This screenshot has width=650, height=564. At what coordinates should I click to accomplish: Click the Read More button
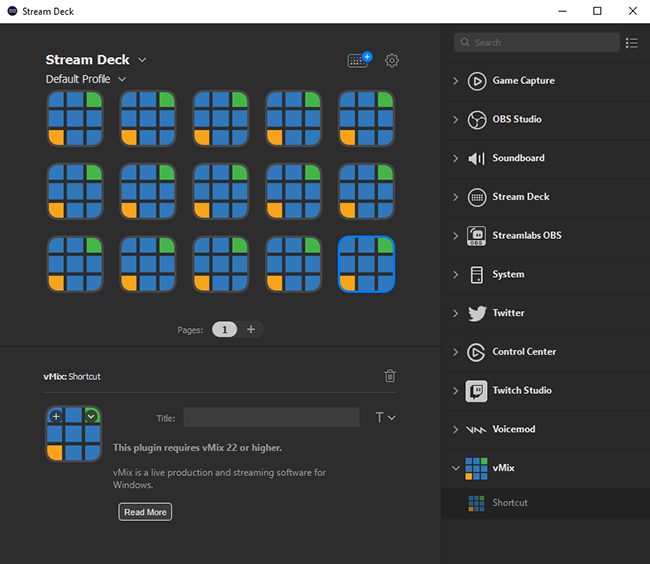[x=145, y=512]
